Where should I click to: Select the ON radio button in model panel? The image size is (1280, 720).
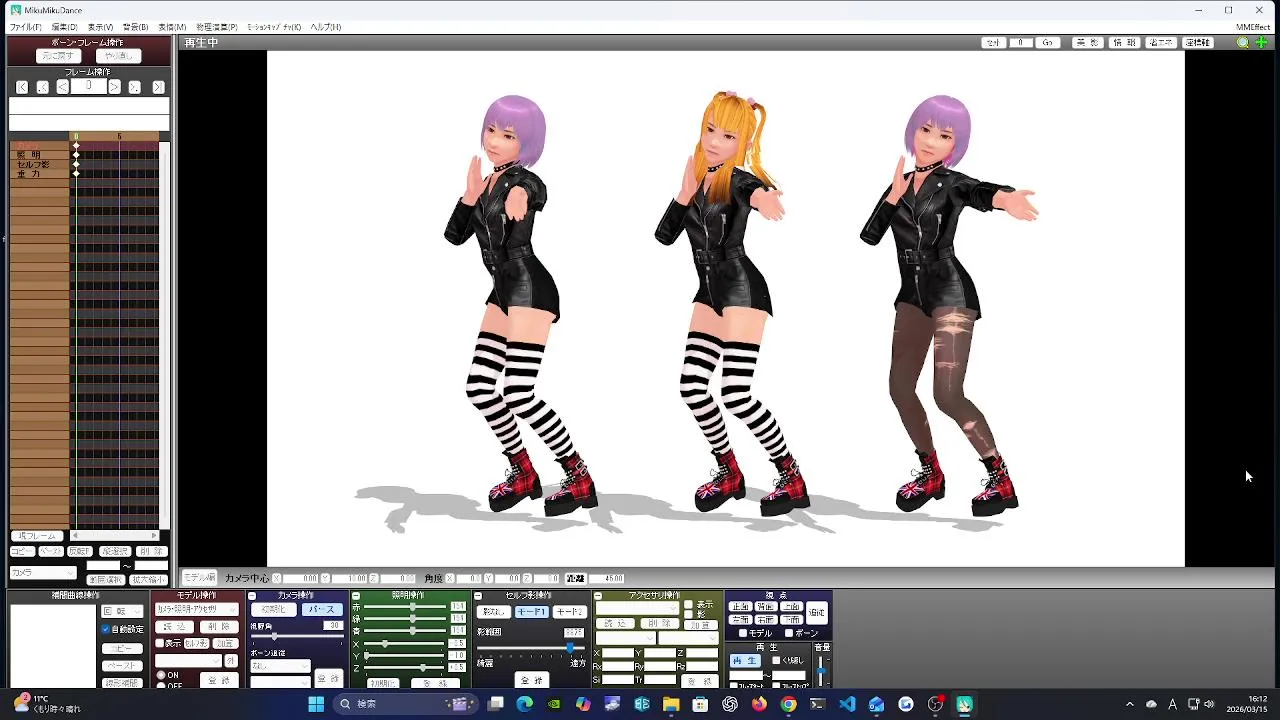[x=161, y=675]
